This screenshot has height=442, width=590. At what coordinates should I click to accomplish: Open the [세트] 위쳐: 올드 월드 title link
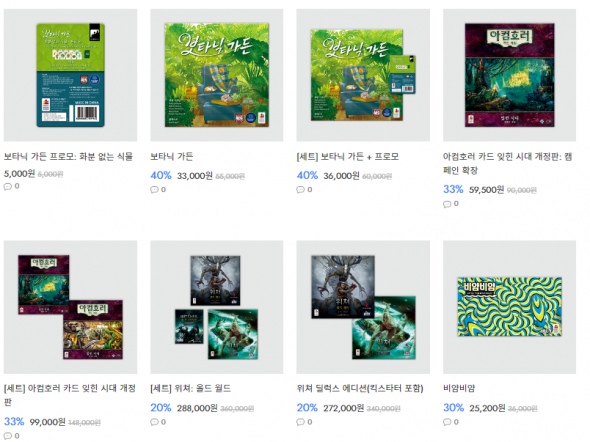click(x=190, y=388)
